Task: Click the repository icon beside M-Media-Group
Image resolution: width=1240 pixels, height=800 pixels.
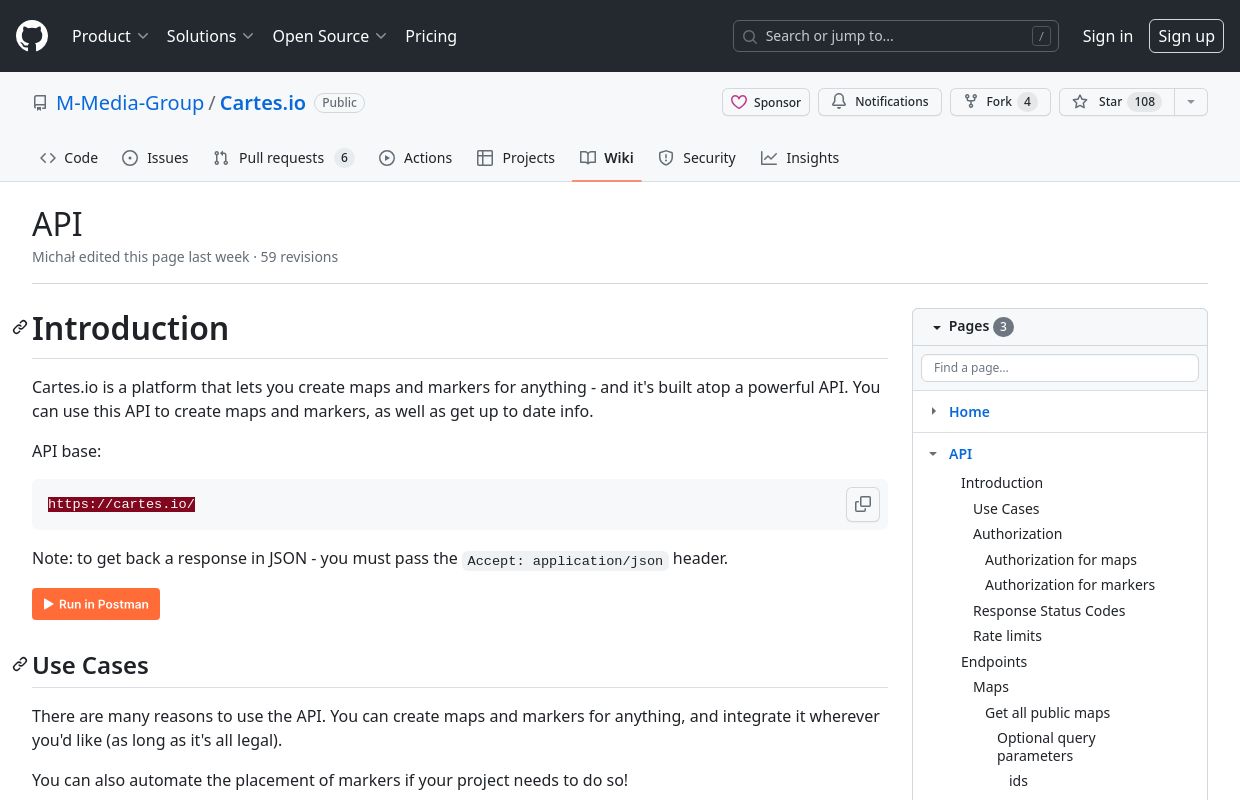Action: point(40,103)
